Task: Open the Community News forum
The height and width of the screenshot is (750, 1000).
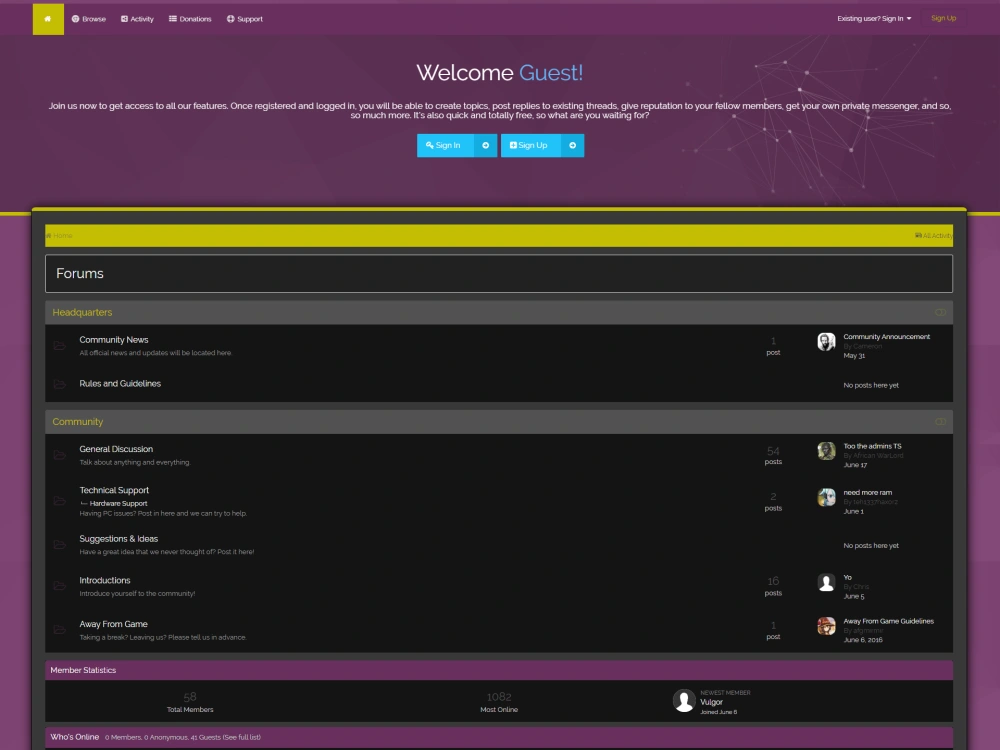Action: [x=114, y=340]
